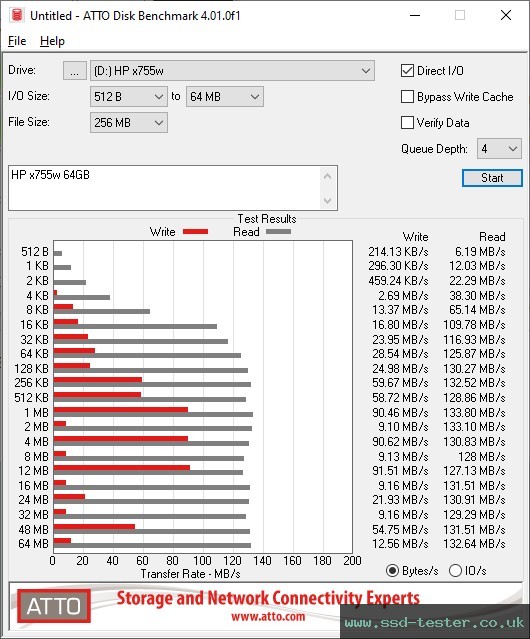Click the write value 2.69 MB/s

pos(403,295)
